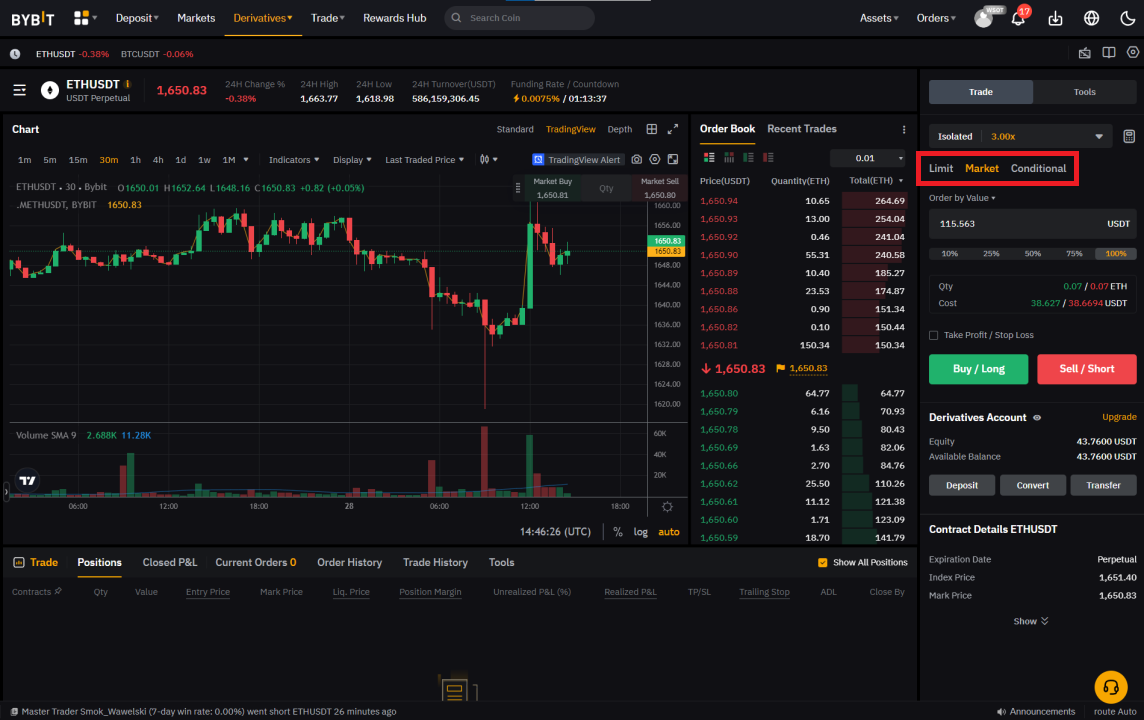Switch to the Conditional order tab

point(1037,169)
